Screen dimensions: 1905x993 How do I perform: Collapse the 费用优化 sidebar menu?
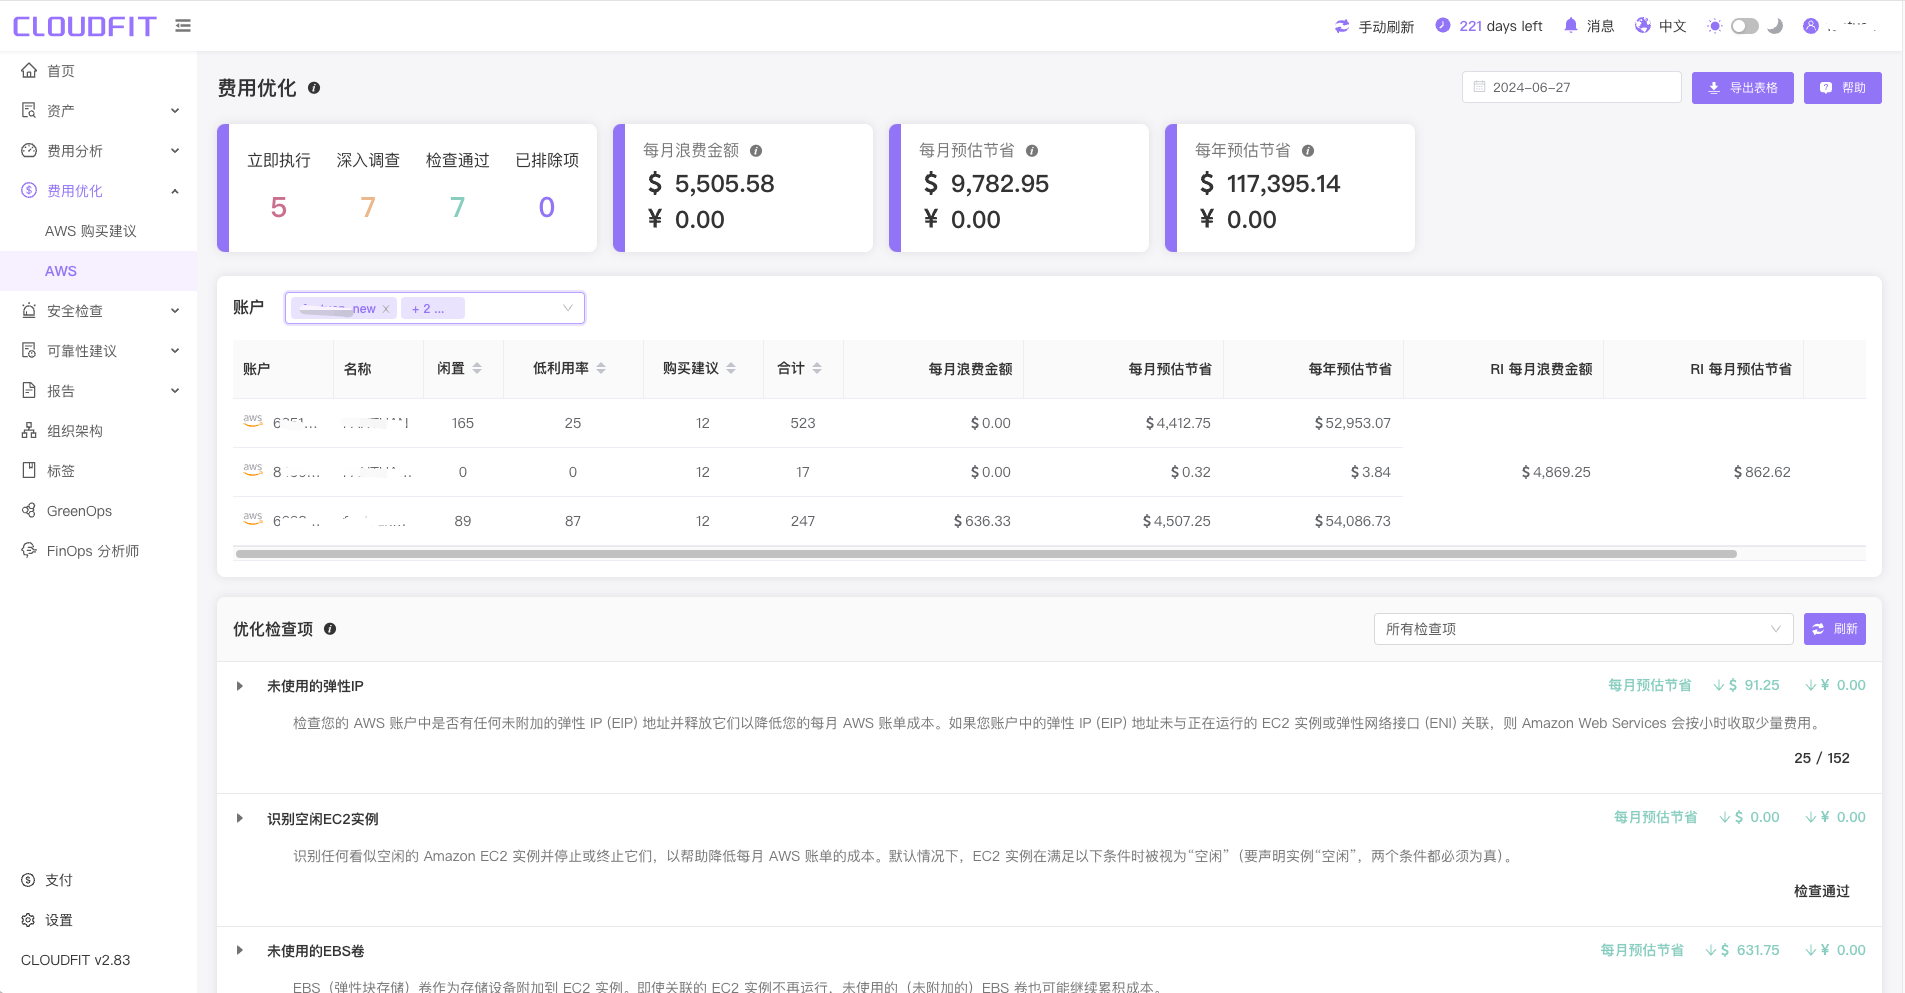tap(98, 191)
